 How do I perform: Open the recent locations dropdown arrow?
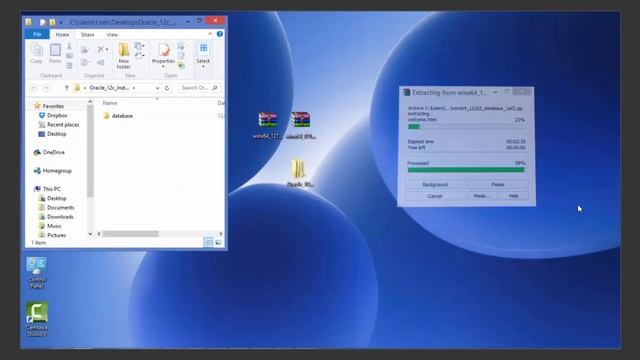[x=56, y=88]
